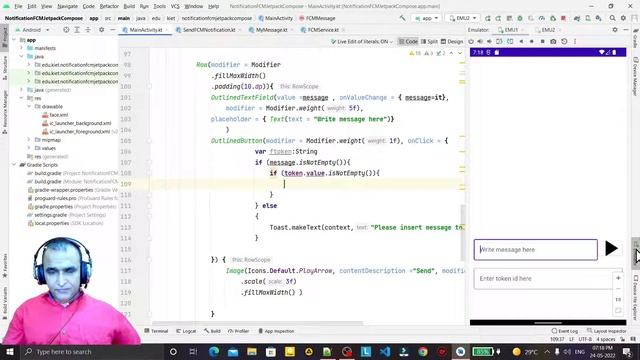
Task: Open Emulator panel settings gear
Action: pos(615,30)
